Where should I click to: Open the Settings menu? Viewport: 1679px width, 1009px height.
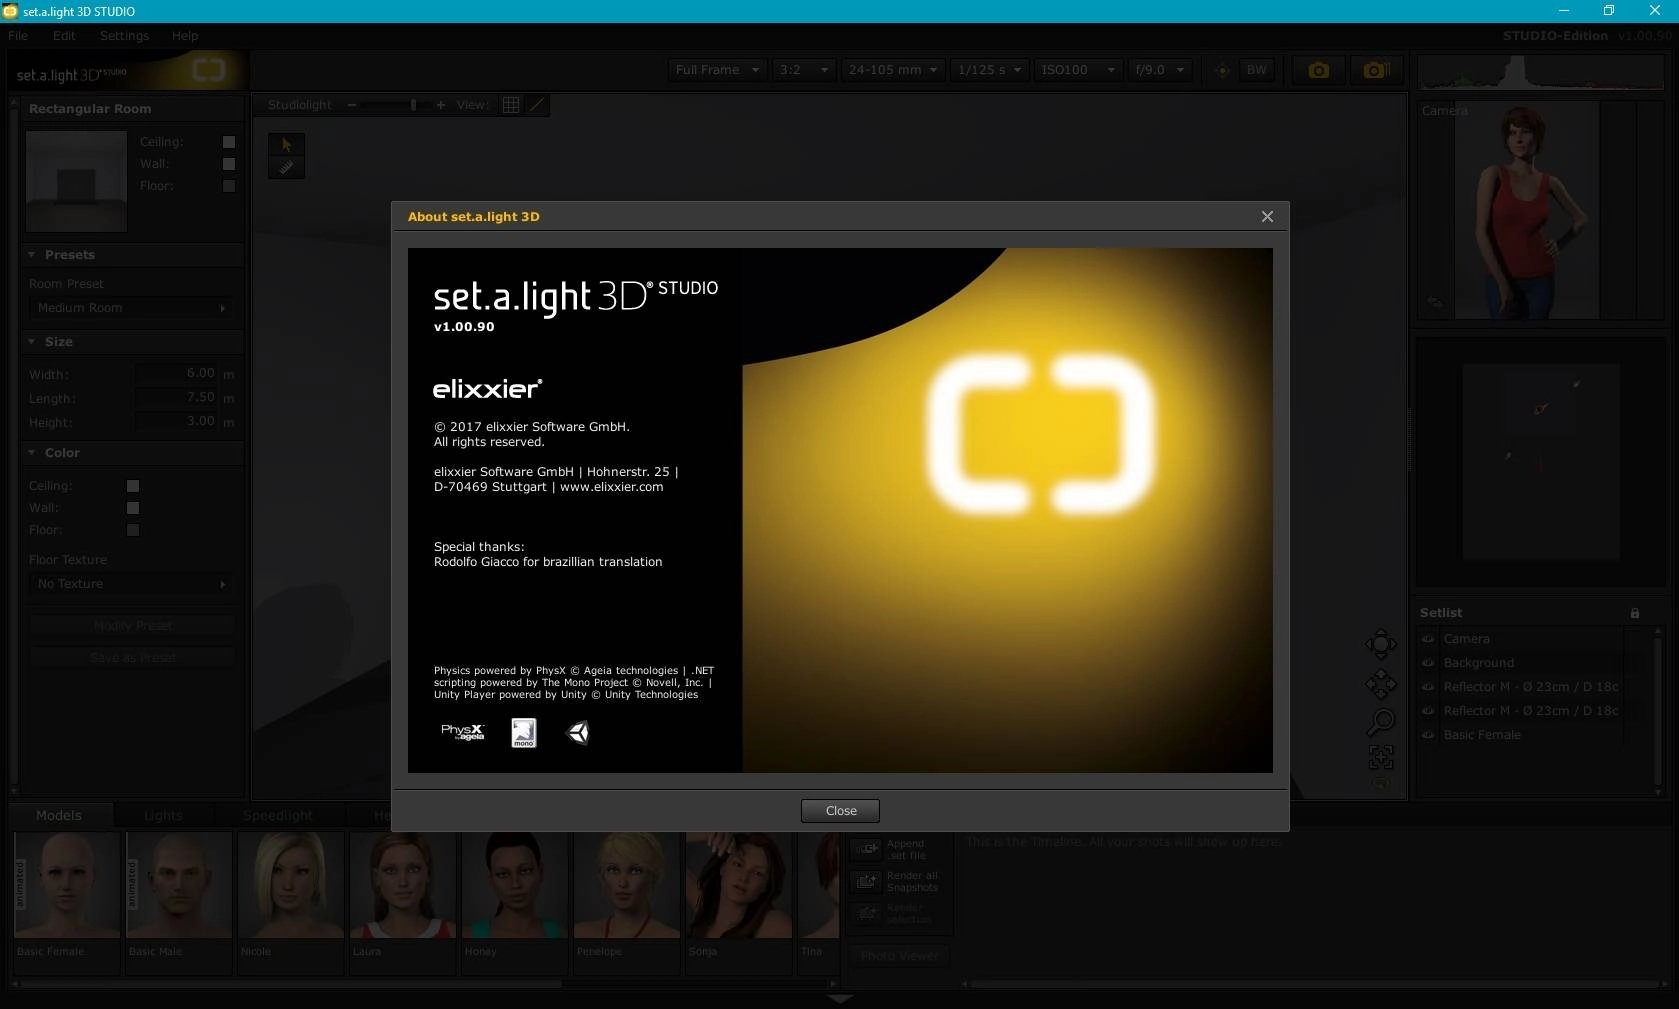(x=124, y=36)
